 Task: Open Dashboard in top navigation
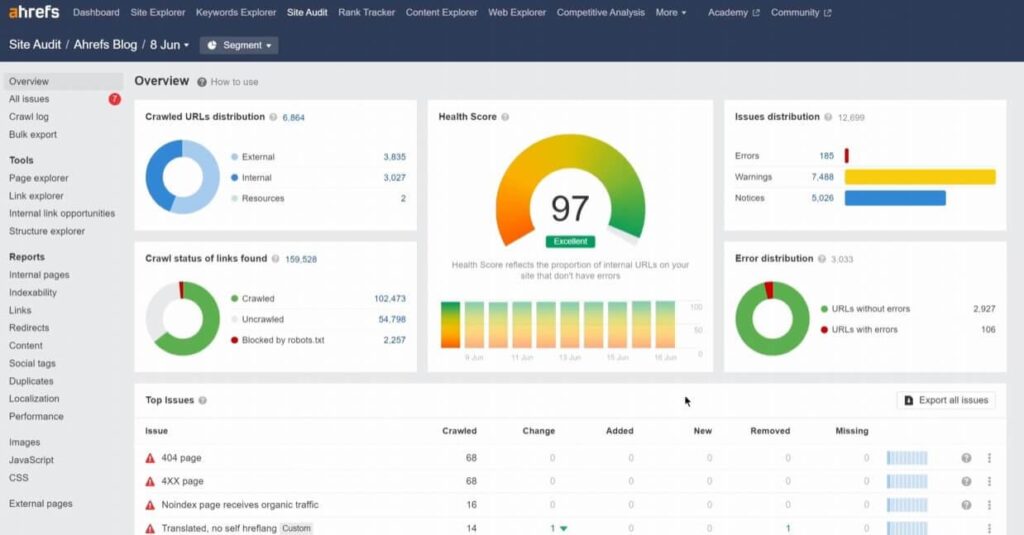tap(96, 12)
